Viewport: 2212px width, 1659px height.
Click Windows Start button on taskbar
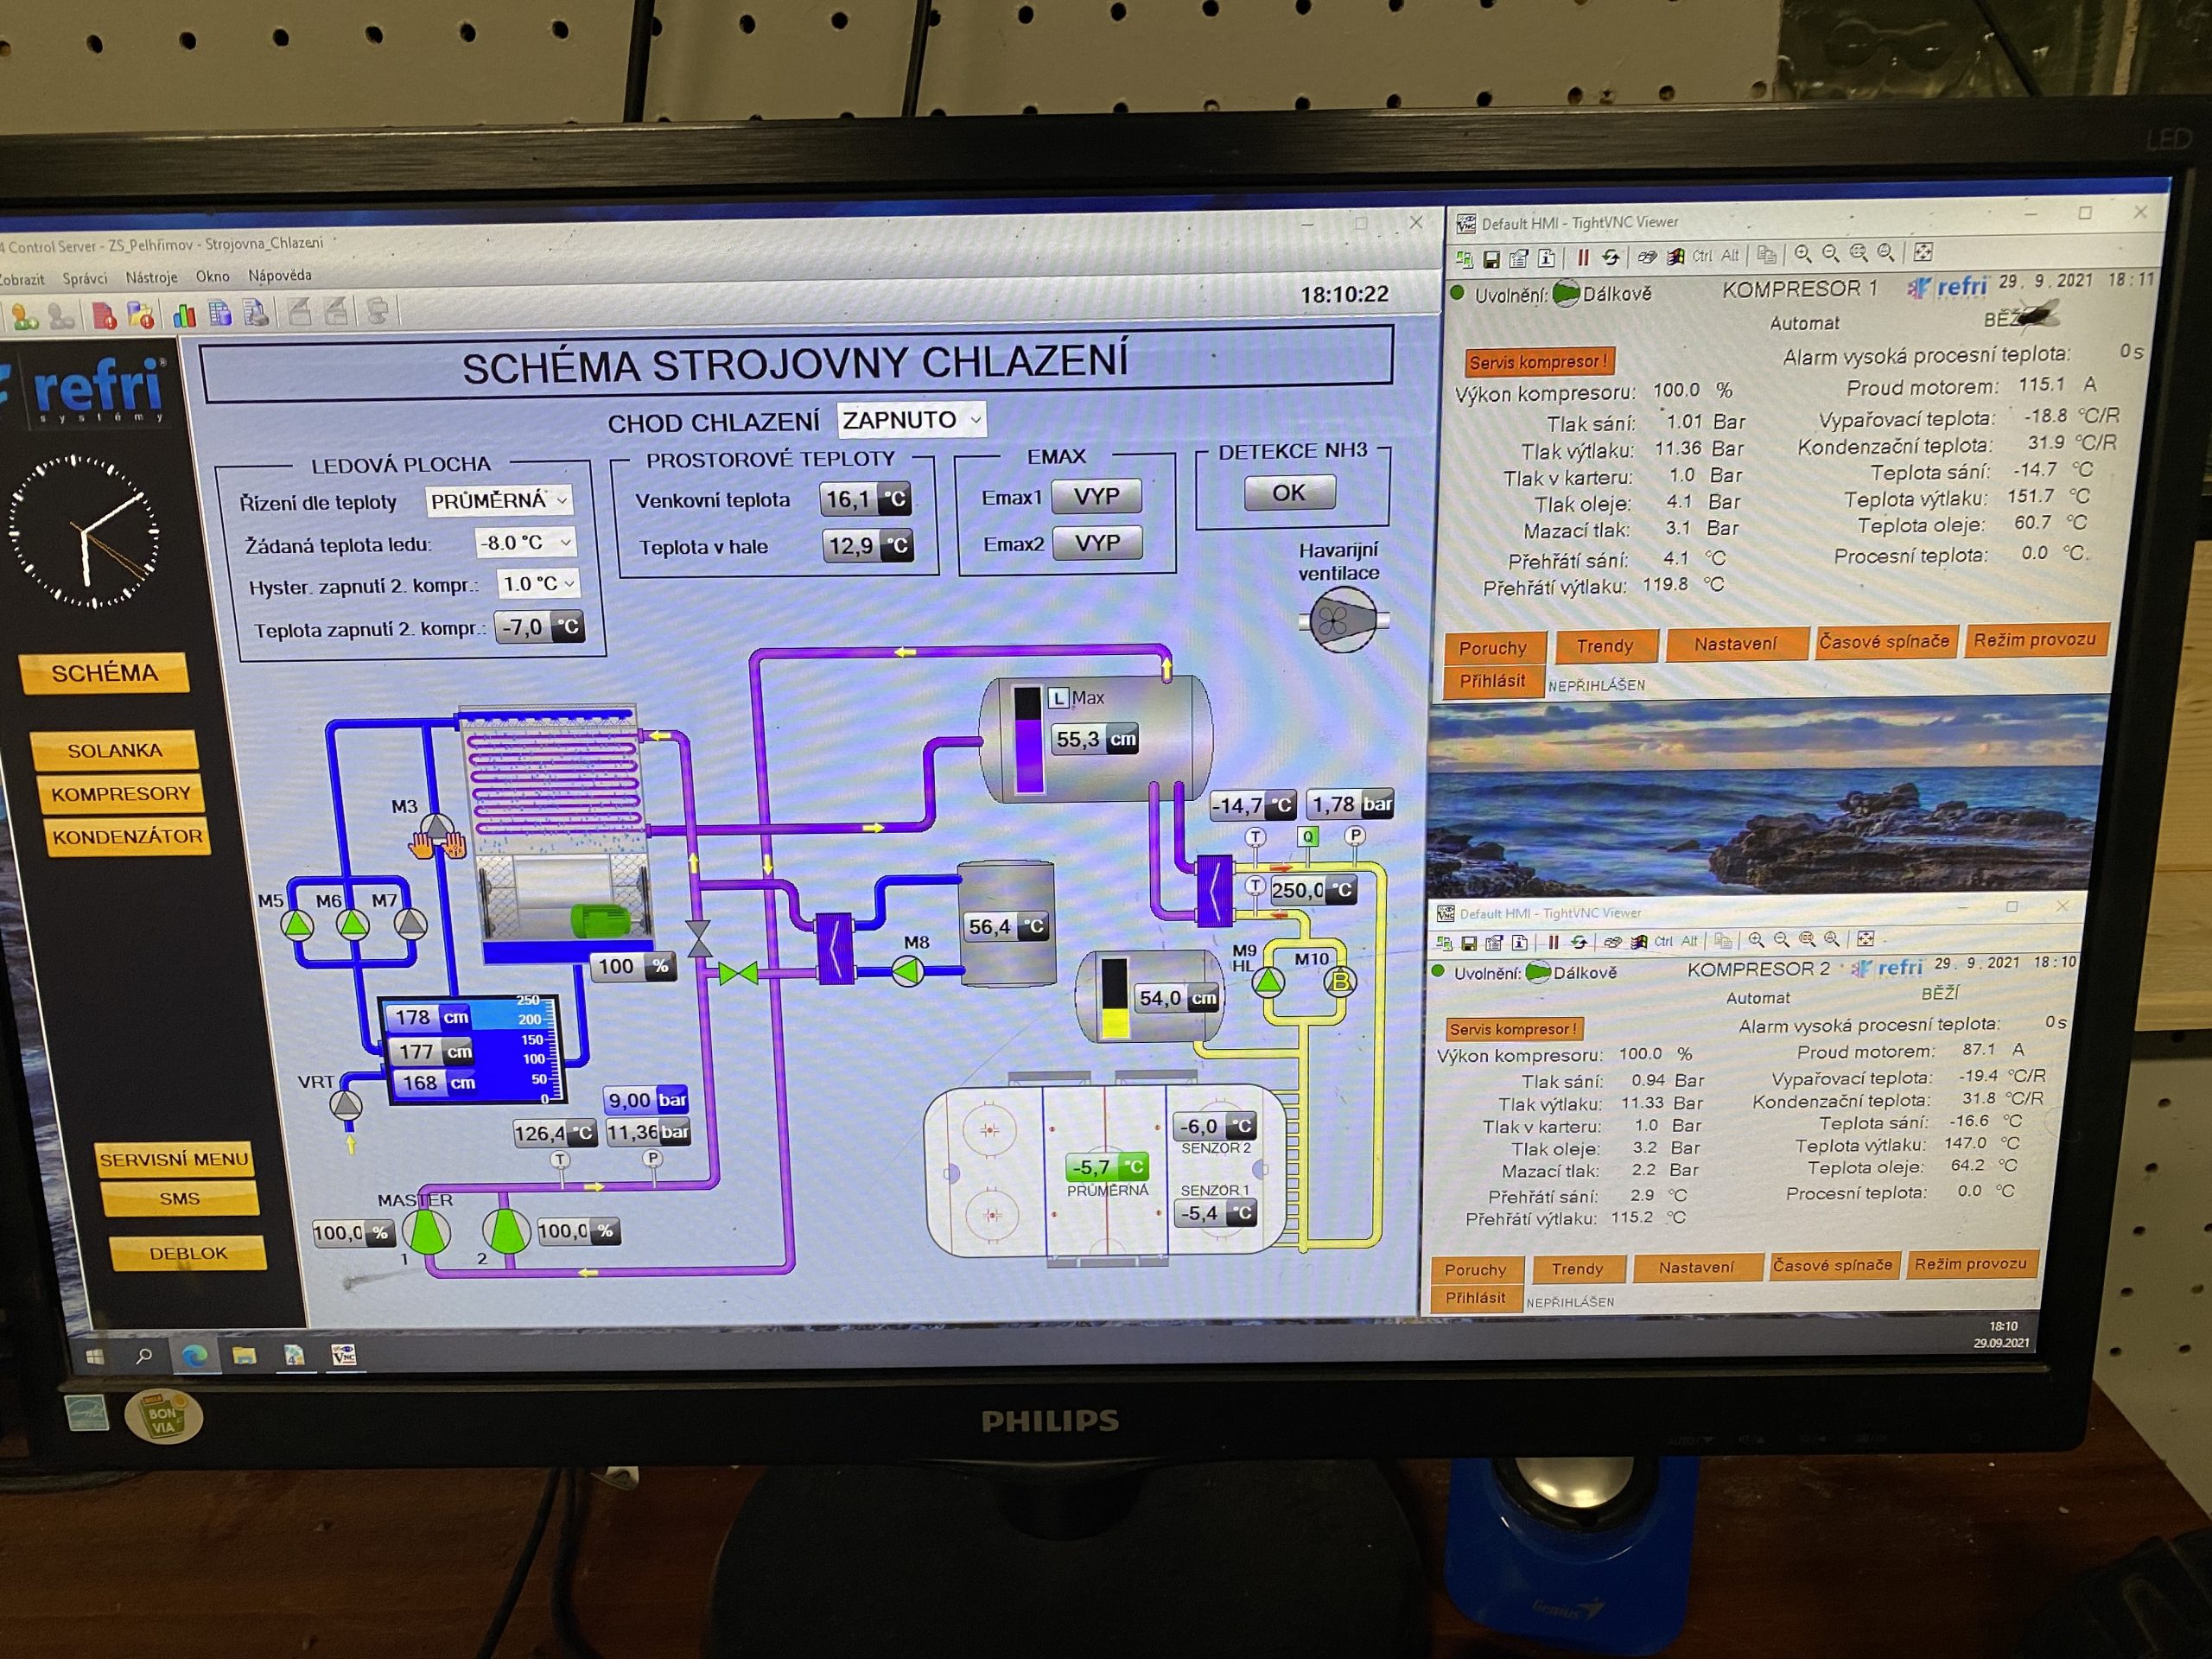tap(95, 1356)
